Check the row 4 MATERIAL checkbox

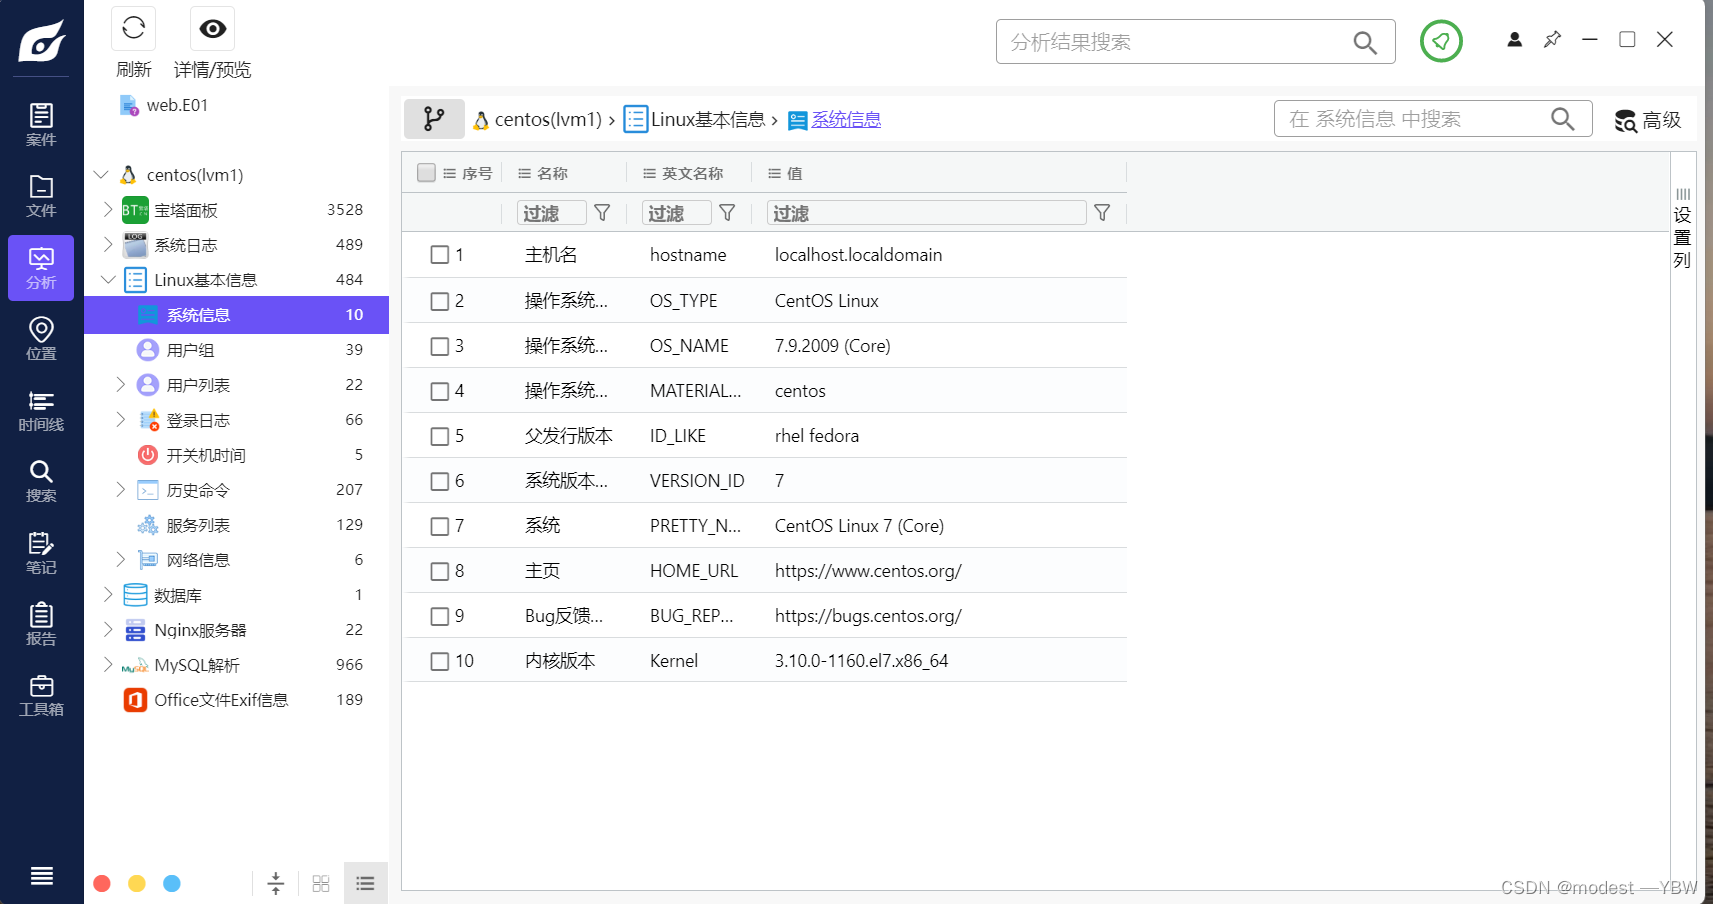pos(440,391)
